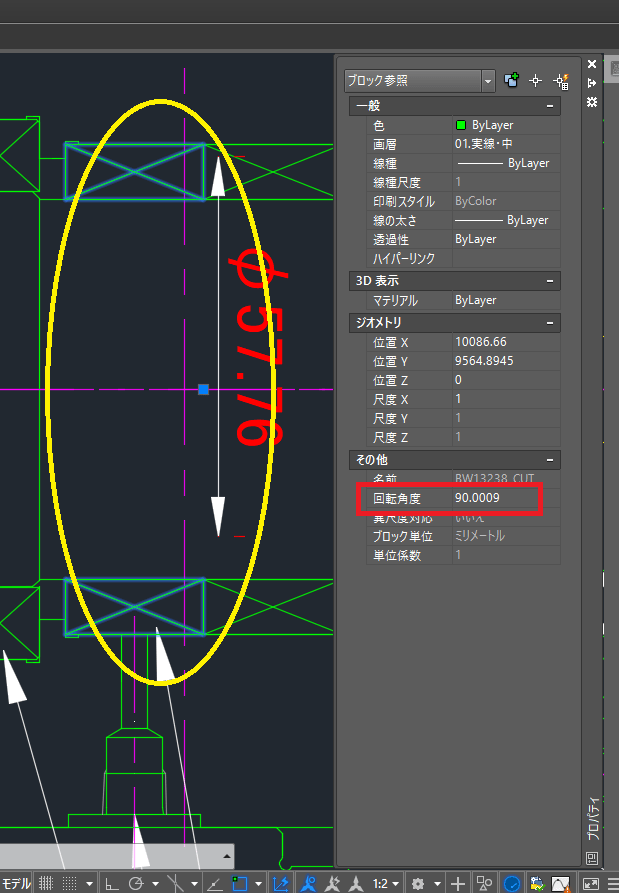Edit the 位置 X value 10086.66
The height and width of the screenshot is (893, 619).
(x=506, y=342)
